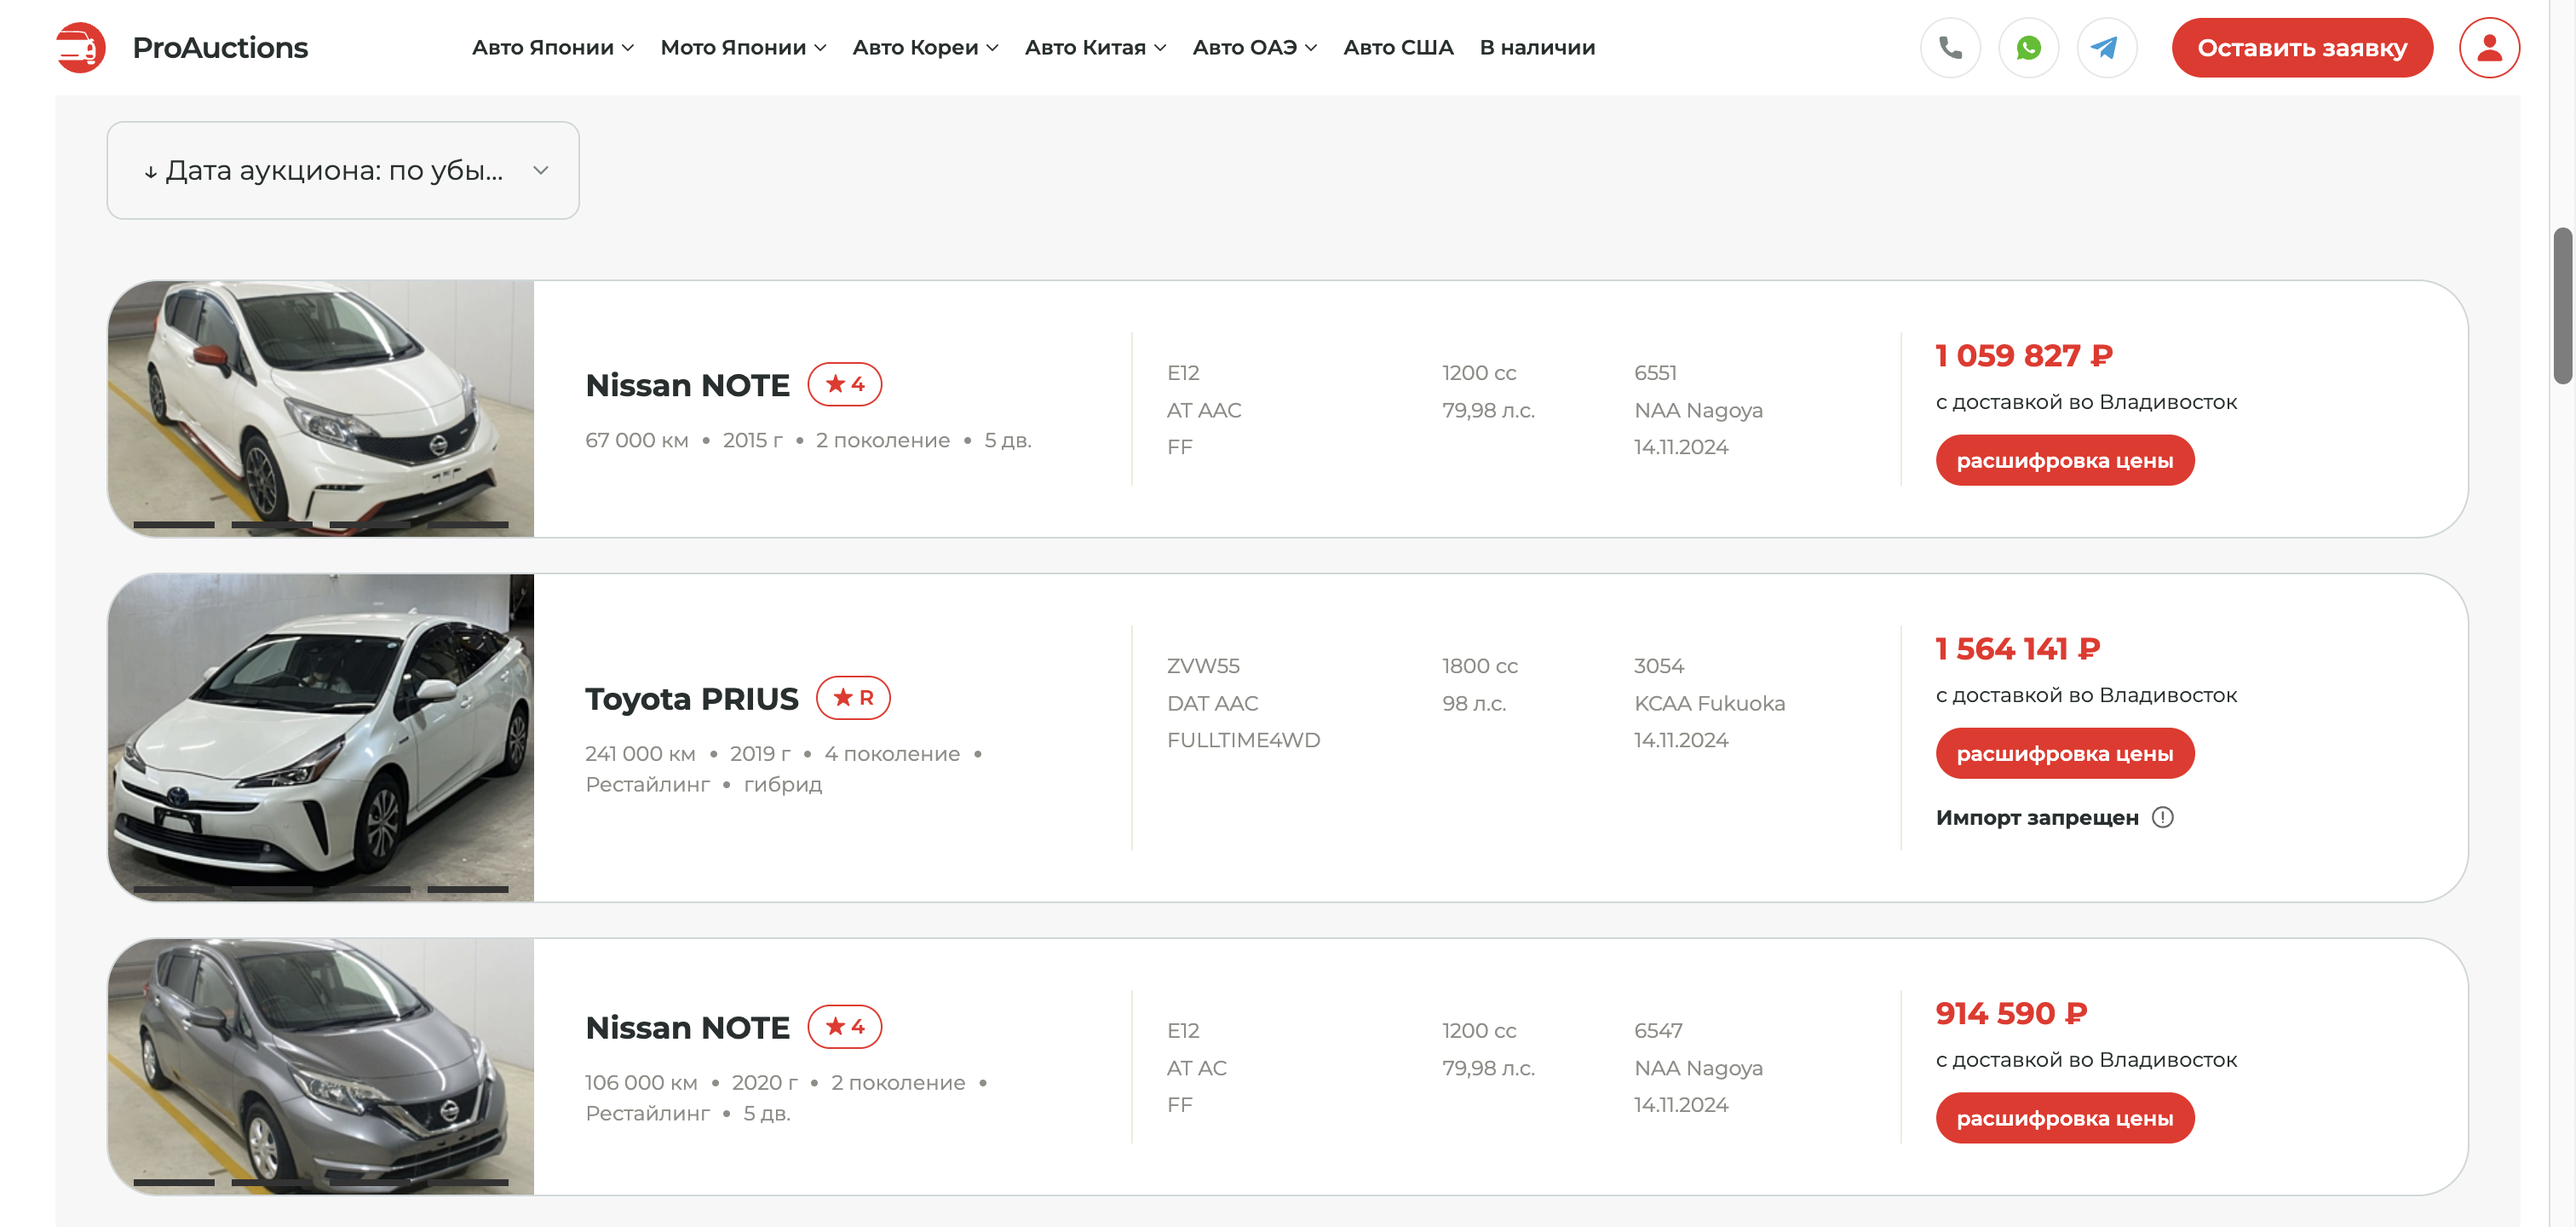Screen dimensions: 2576x1227
Task: Open Telegram contact icon
Action: click(x=2106, y=47)
